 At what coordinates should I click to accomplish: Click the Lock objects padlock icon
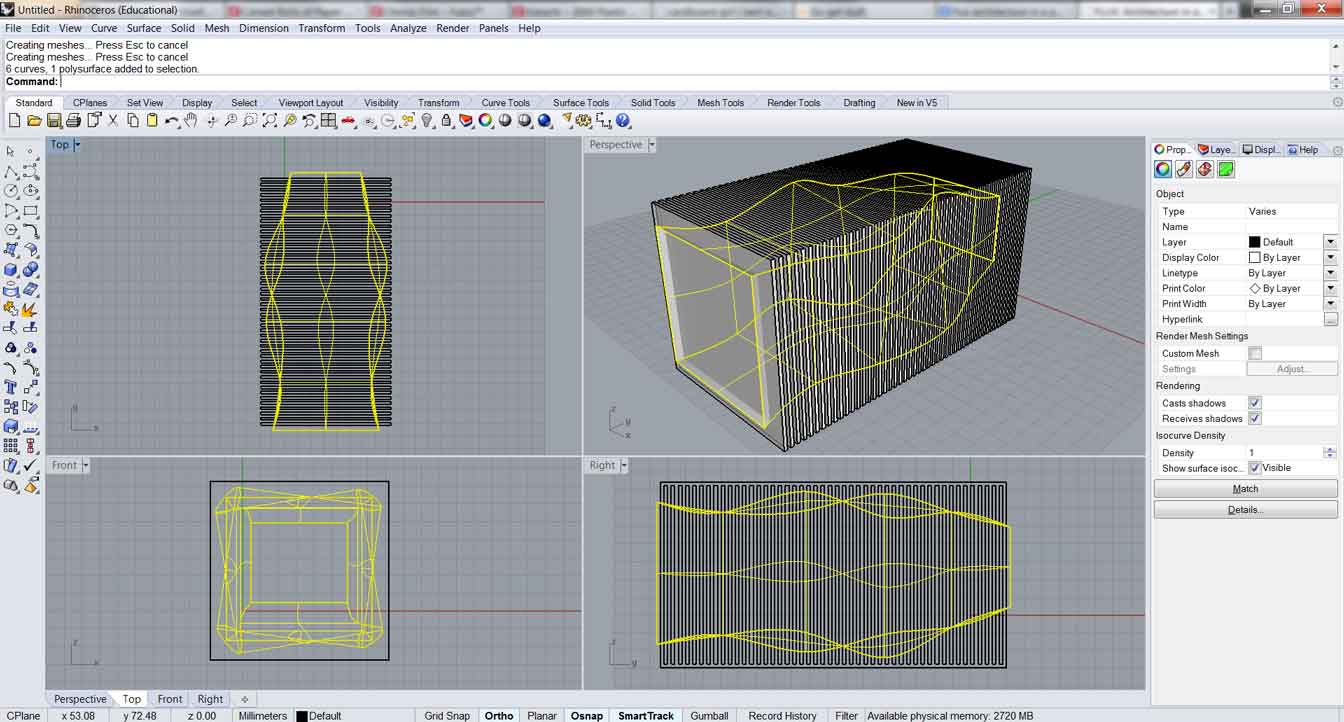[x=446, y=121]
